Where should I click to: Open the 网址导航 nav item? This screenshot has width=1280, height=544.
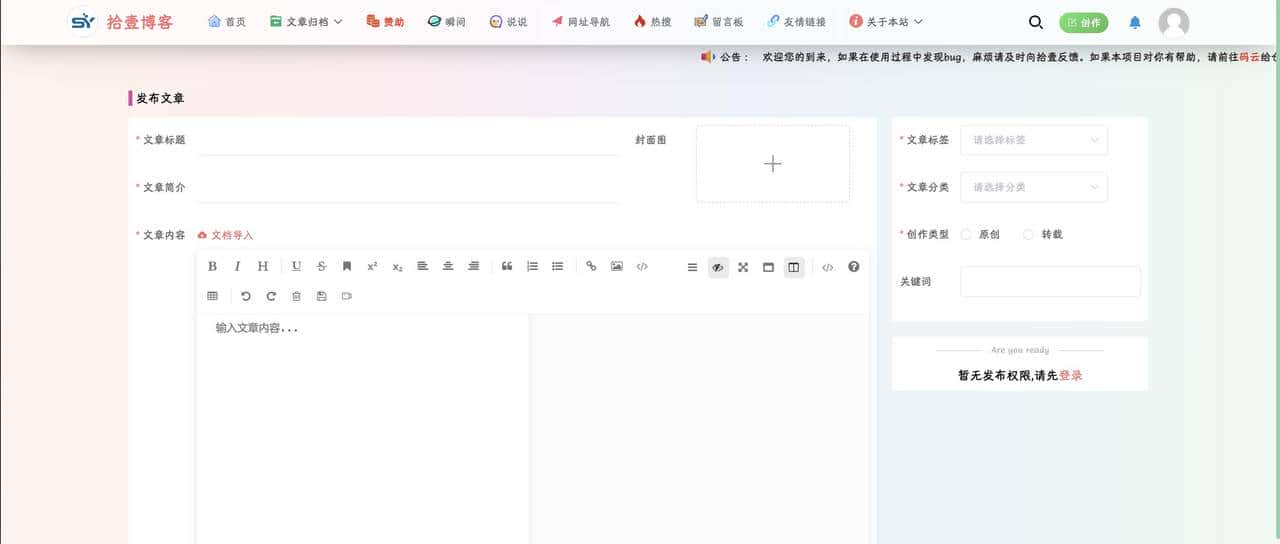click(580, 21)
